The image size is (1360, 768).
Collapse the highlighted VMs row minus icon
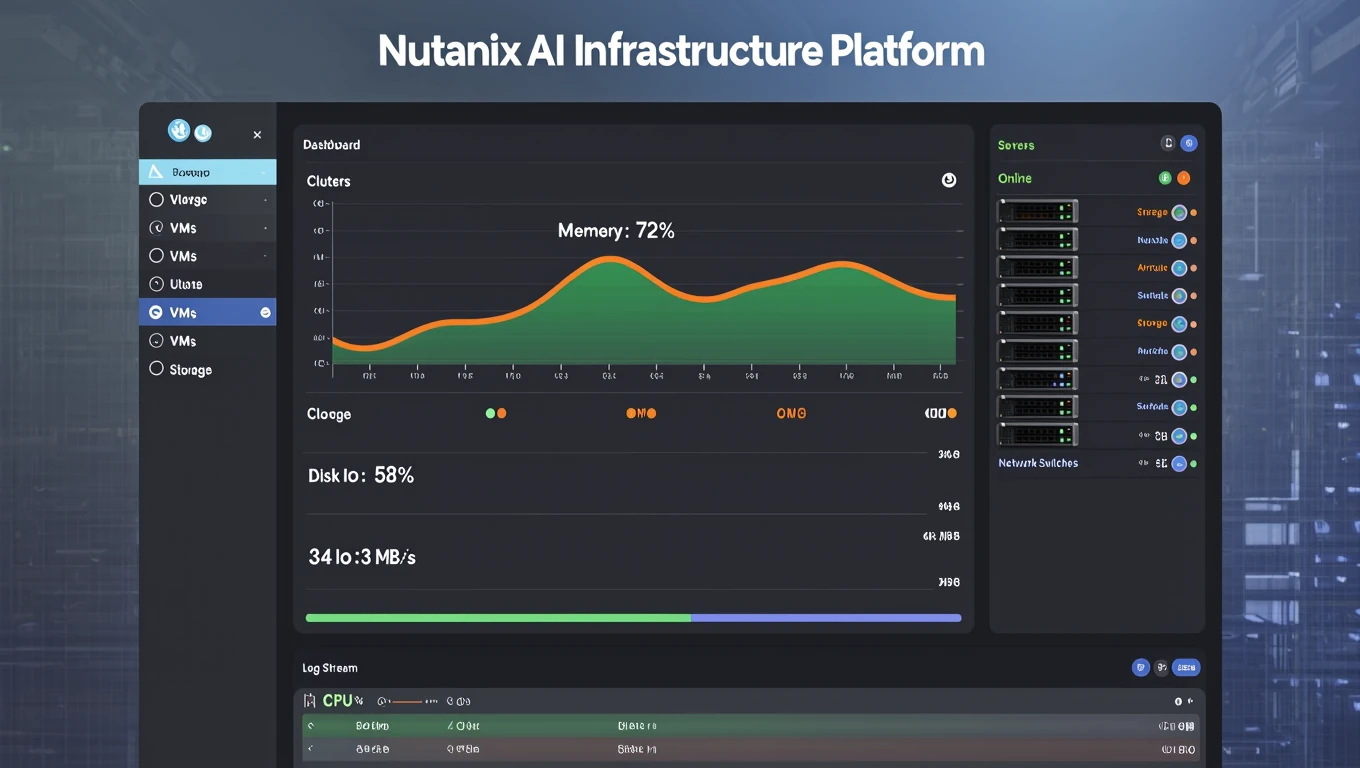265,313
